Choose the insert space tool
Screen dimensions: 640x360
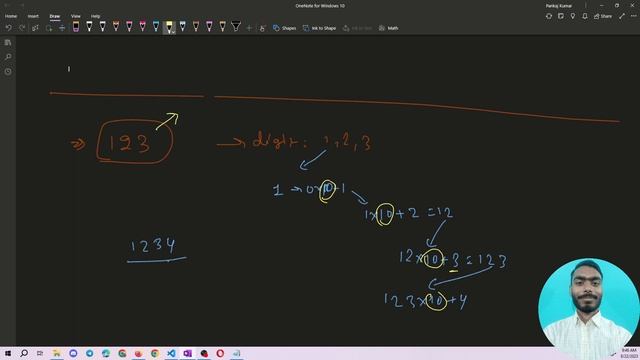click(62, 28)
